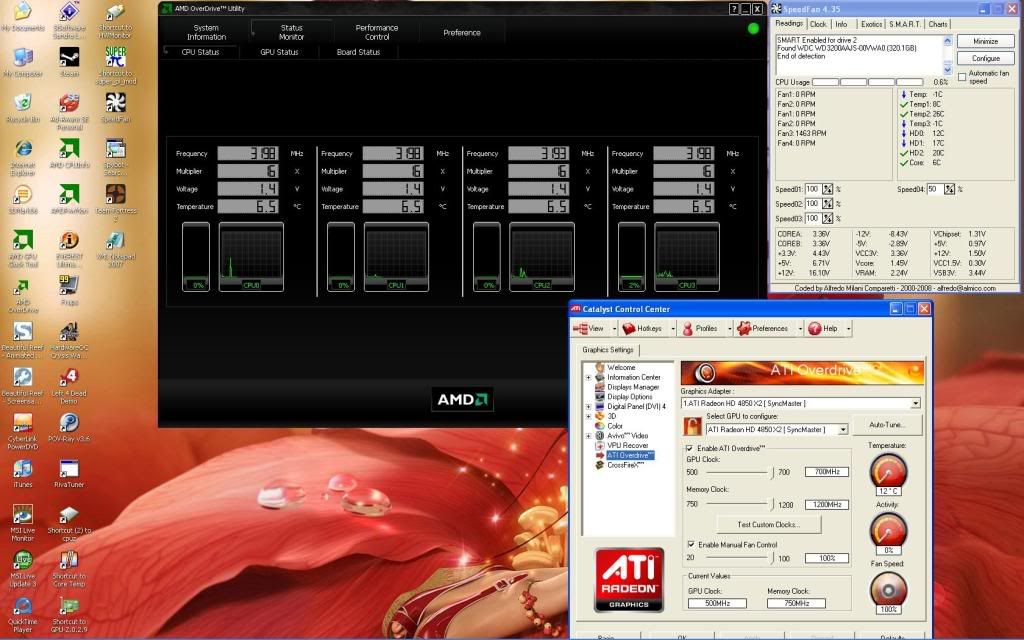Click the Memory Clock slider handle

773,504
